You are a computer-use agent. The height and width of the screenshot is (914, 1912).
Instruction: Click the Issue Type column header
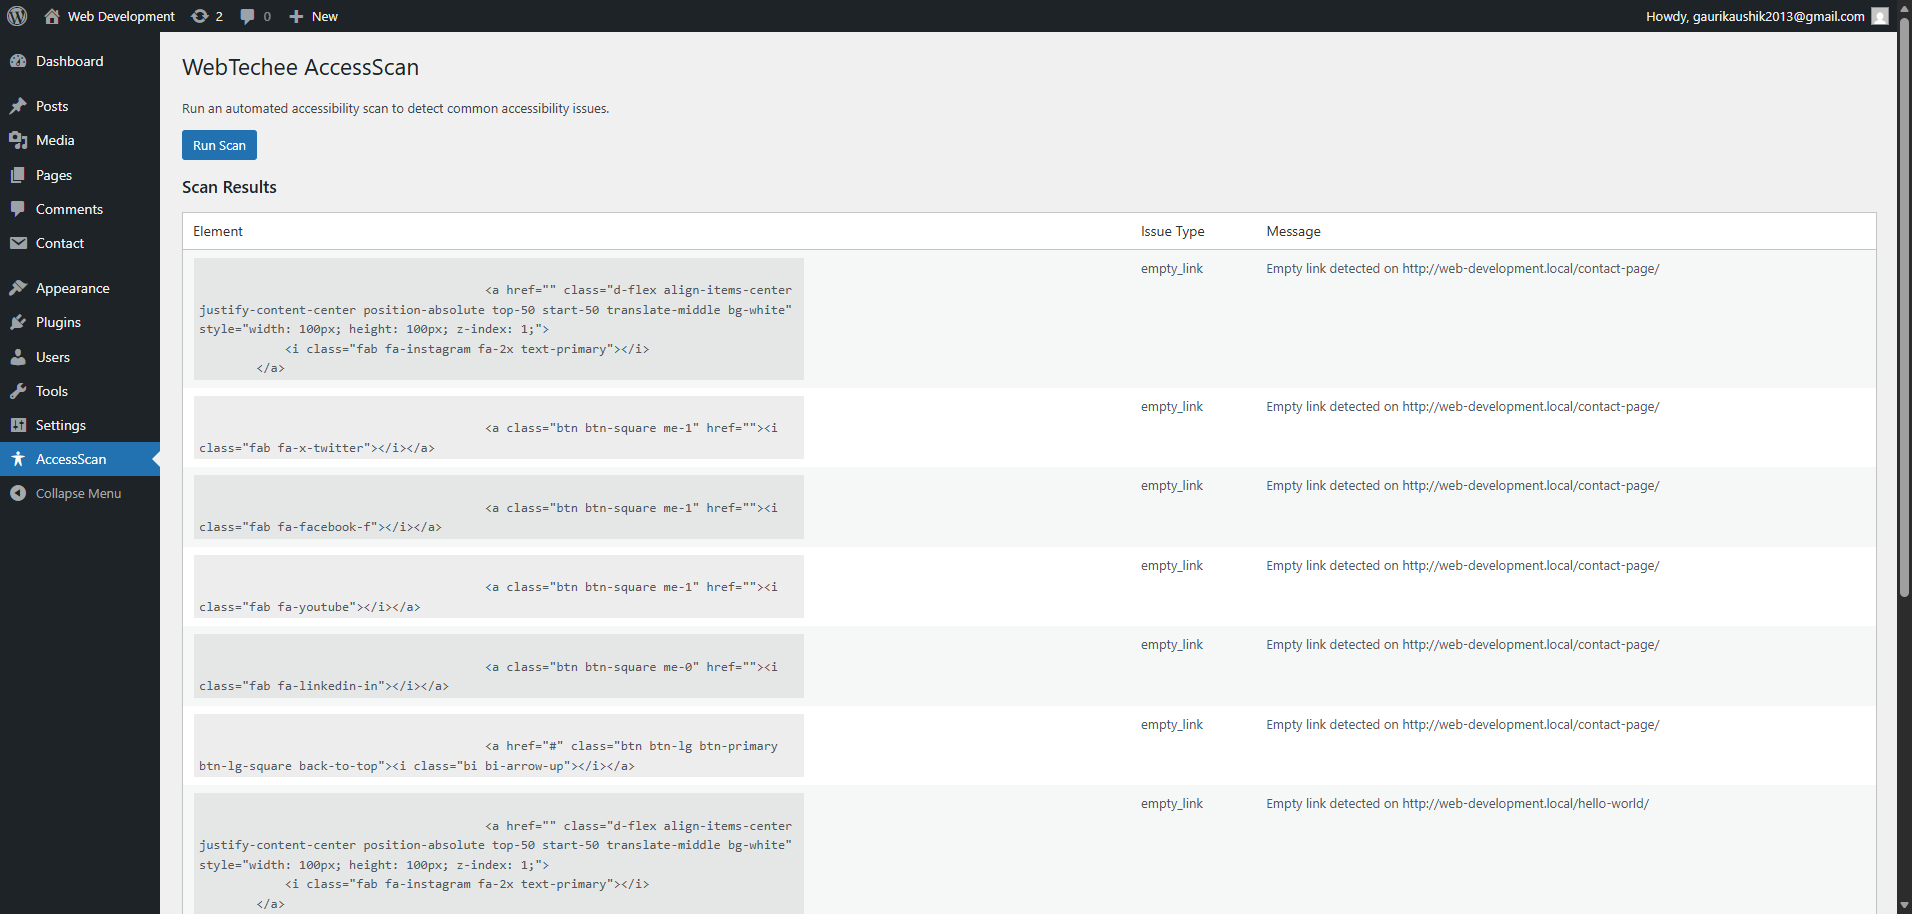(1172, 231)
